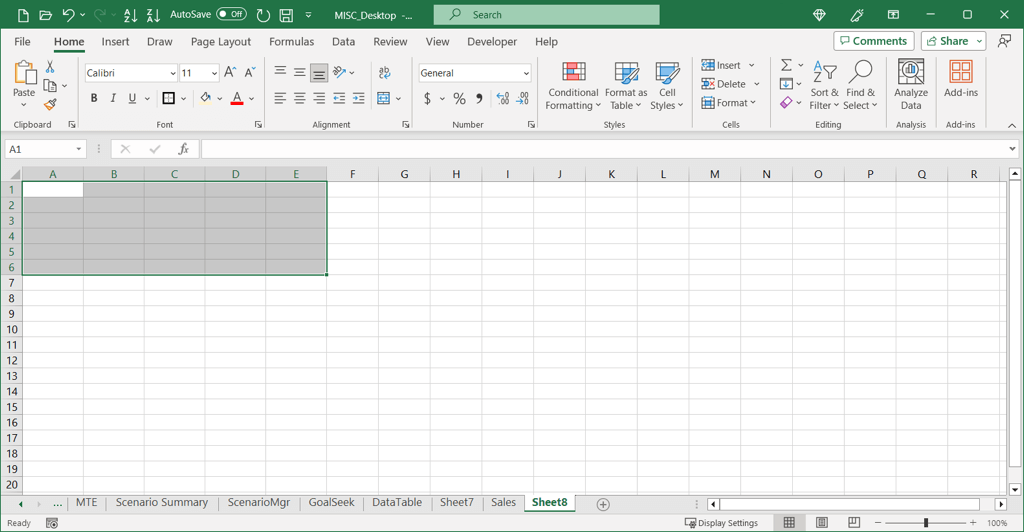Screen dimensions: 1024x532
Task: Click the zoom slider handle
Action: (x=926, y=523)
